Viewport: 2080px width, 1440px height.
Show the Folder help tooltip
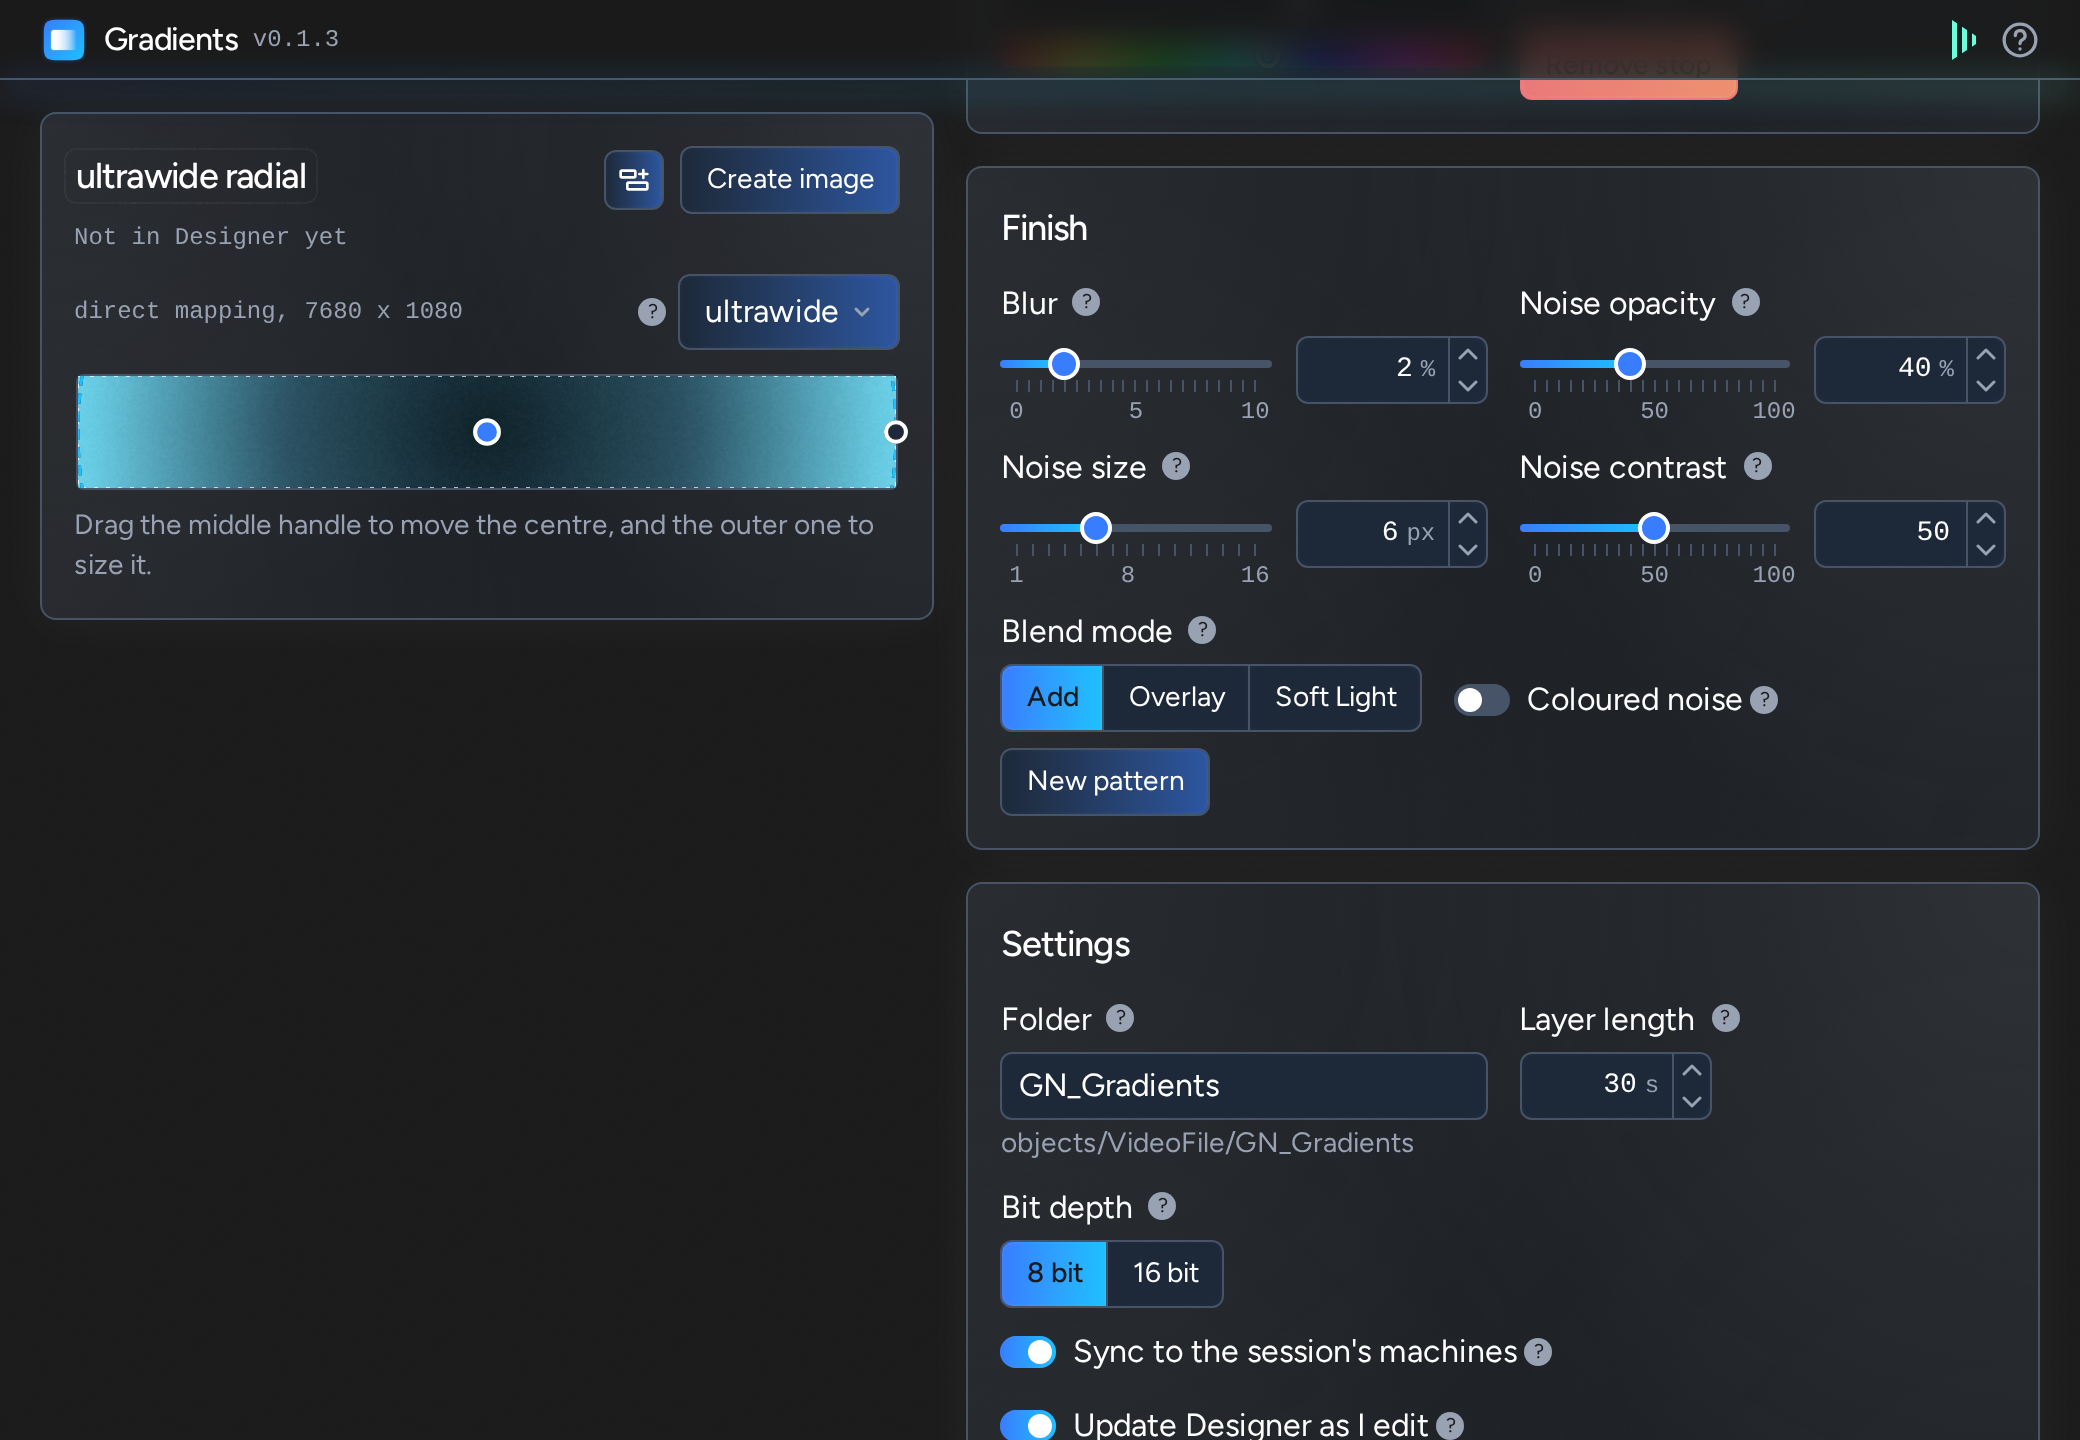pyautogui.click(x=1120, y=1018)
